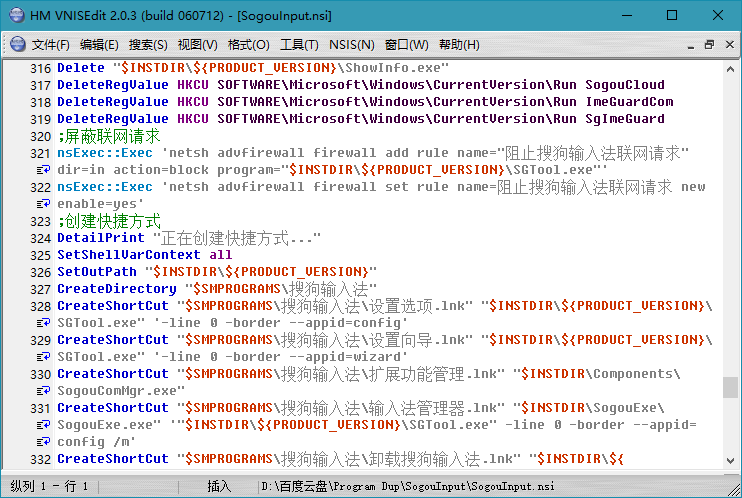
Task: Open the 文件(F) menu
Action: [x=50, y=45]
